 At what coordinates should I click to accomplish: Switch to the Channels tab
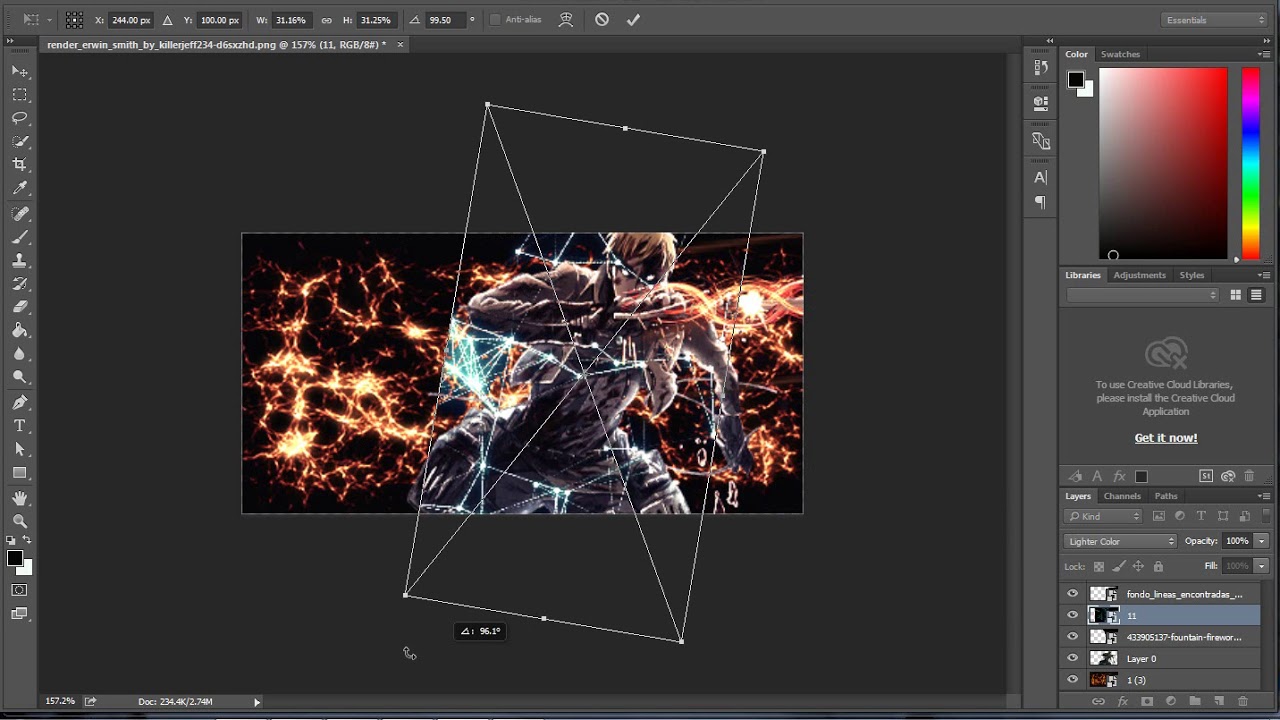click(1122, 496)
